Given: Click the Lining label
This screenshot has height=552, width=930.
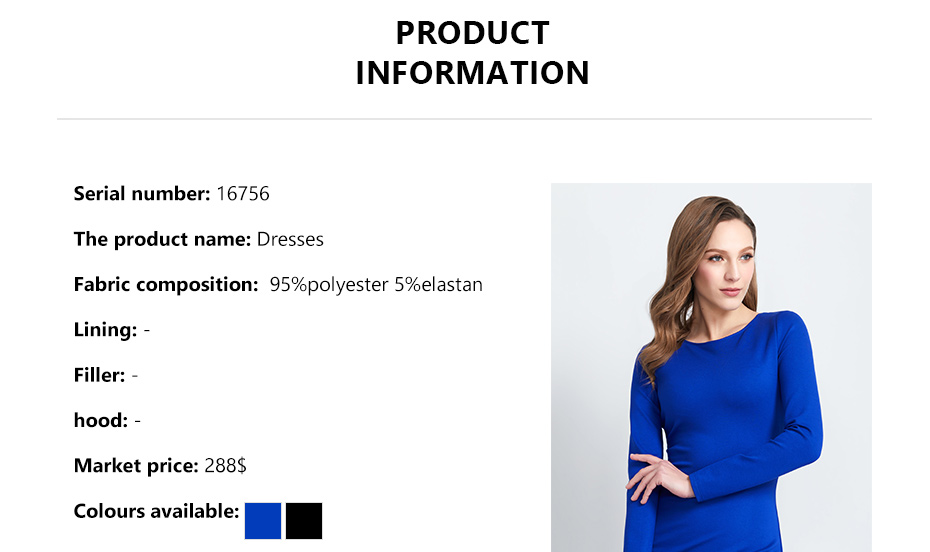Looking at the screenshot, I should click(x=105, y=330).
